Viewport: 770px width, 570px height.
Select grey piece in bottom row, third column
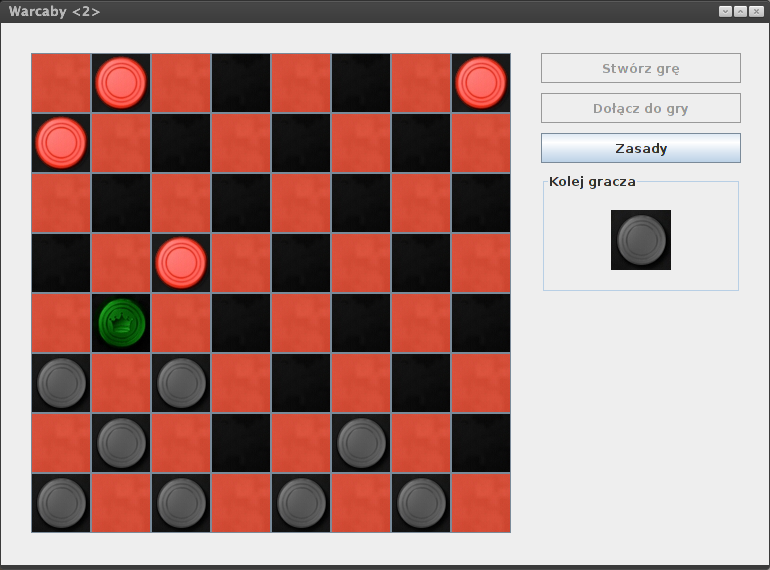181,503
